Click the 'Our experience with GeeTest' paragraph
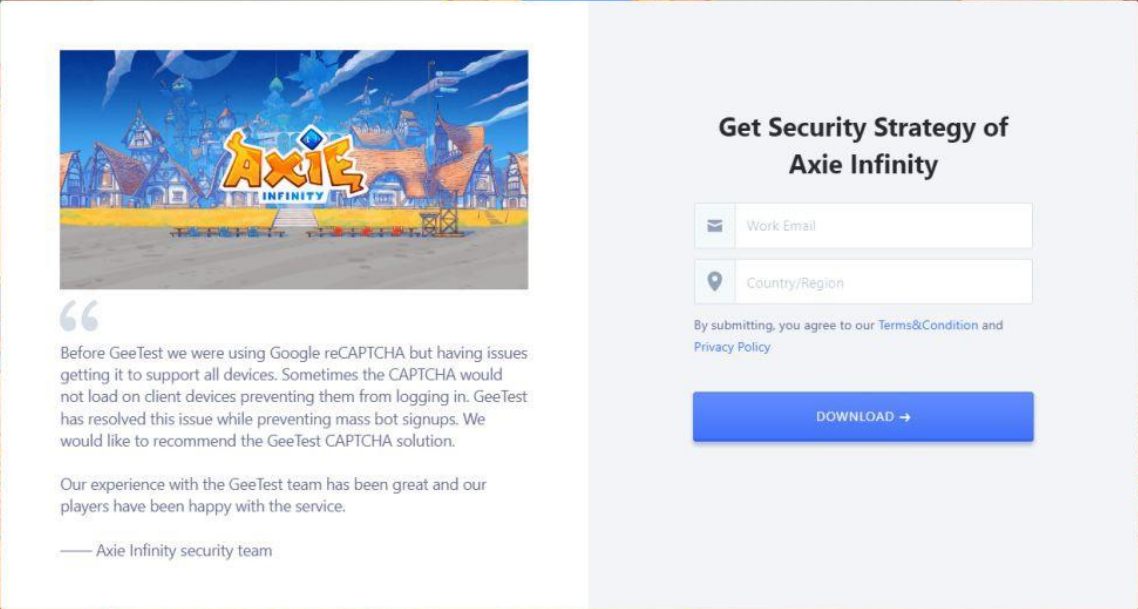Viewport: 1138px width, 609px height. (273, 495)
